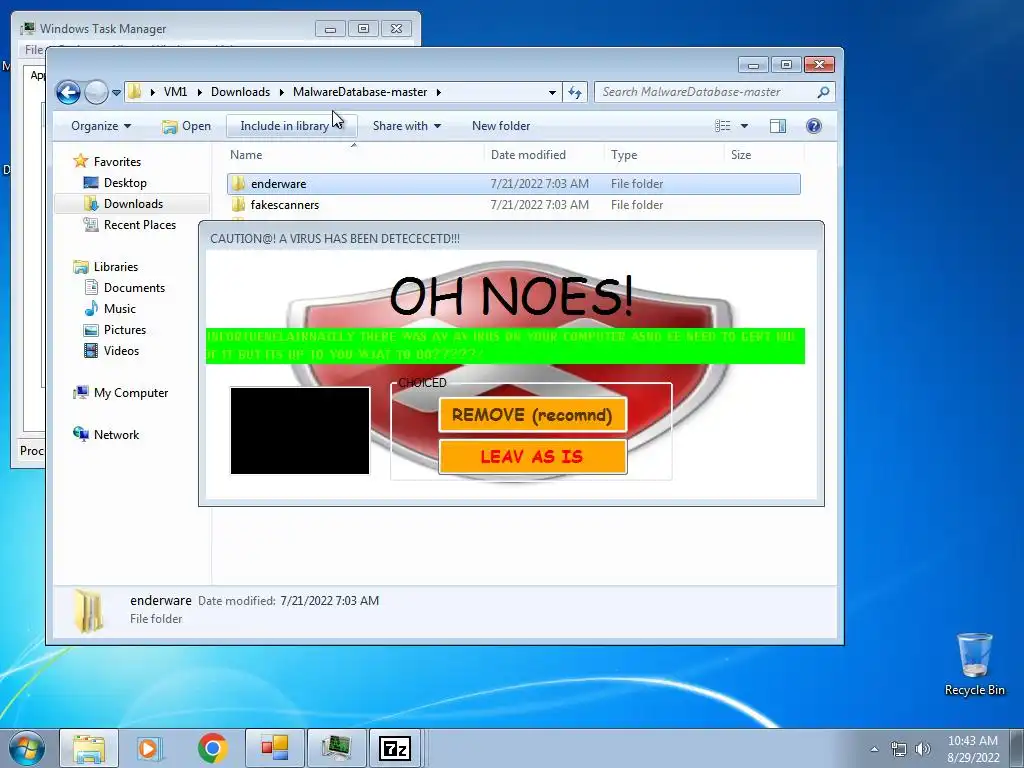Open Google Chrome from the taskbar
The image size is (1024, 768).
212,748
